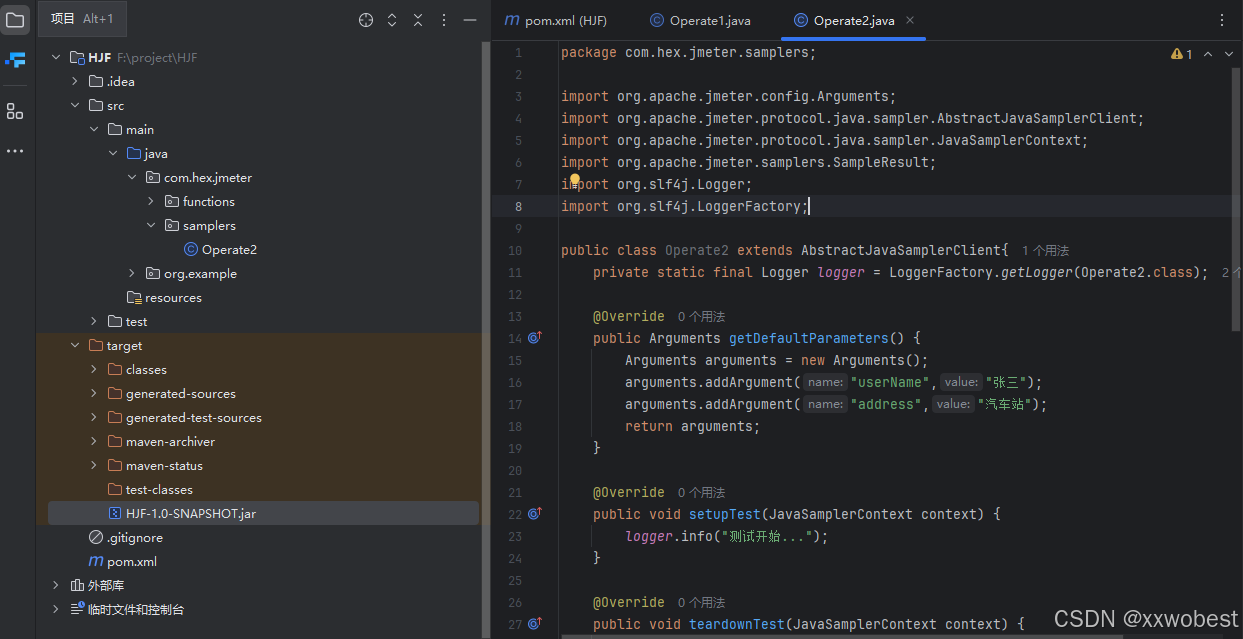1243x639 pixels.
Task: Expand the maven-archiver folder
Action: pyautogui.click(x=94, y=441)
